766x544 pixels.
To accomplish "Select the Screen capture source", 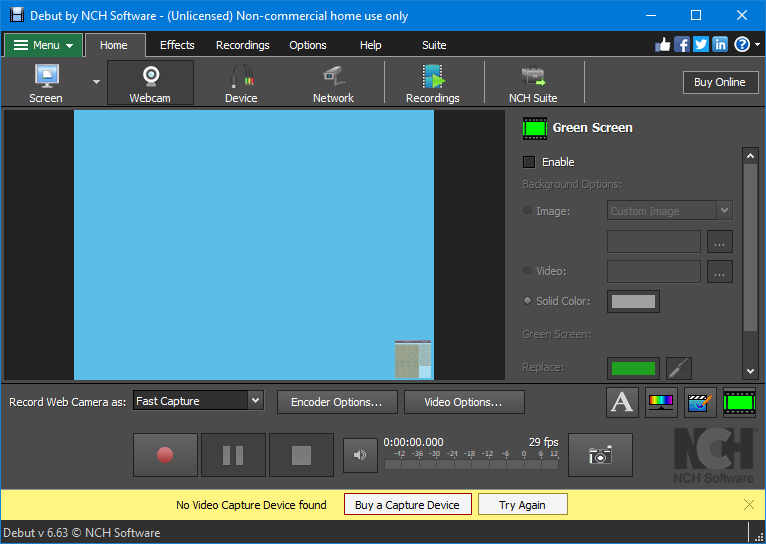I will pyautogui.click(x=45, y=83).
